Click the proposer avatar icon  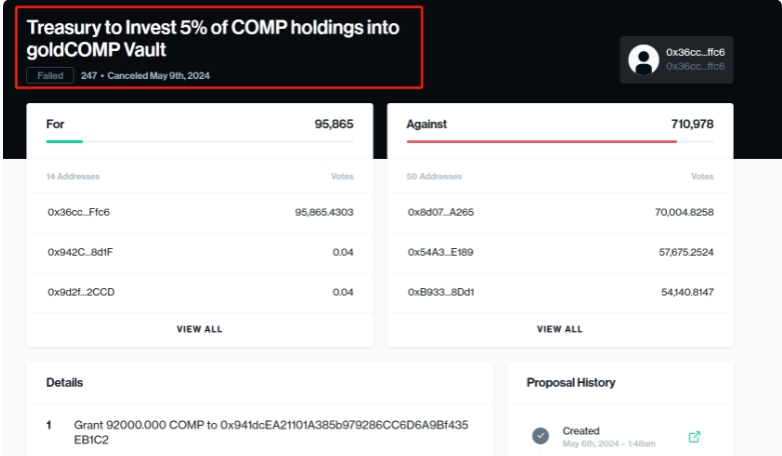(643, 59)
